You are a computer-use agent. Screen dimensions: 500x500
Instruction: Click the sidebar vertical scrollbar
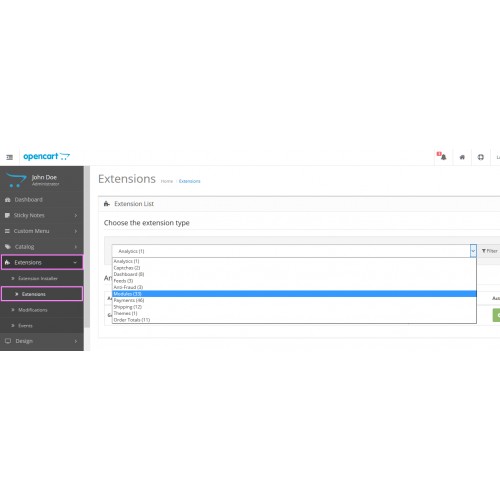(x=87, y=247)
